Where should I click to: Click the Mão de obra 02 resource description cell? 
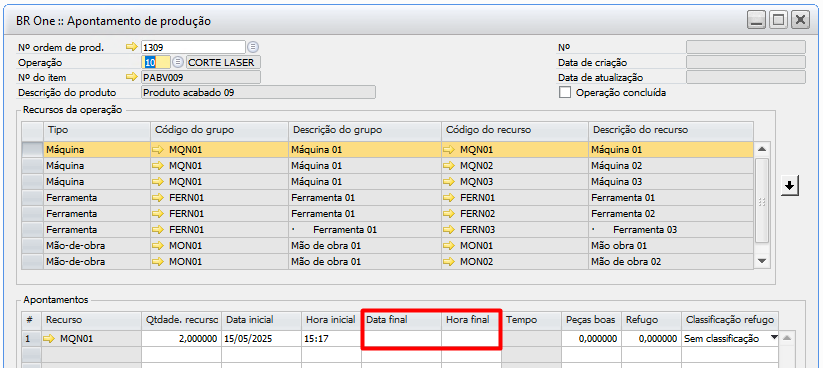coord(671,261)
